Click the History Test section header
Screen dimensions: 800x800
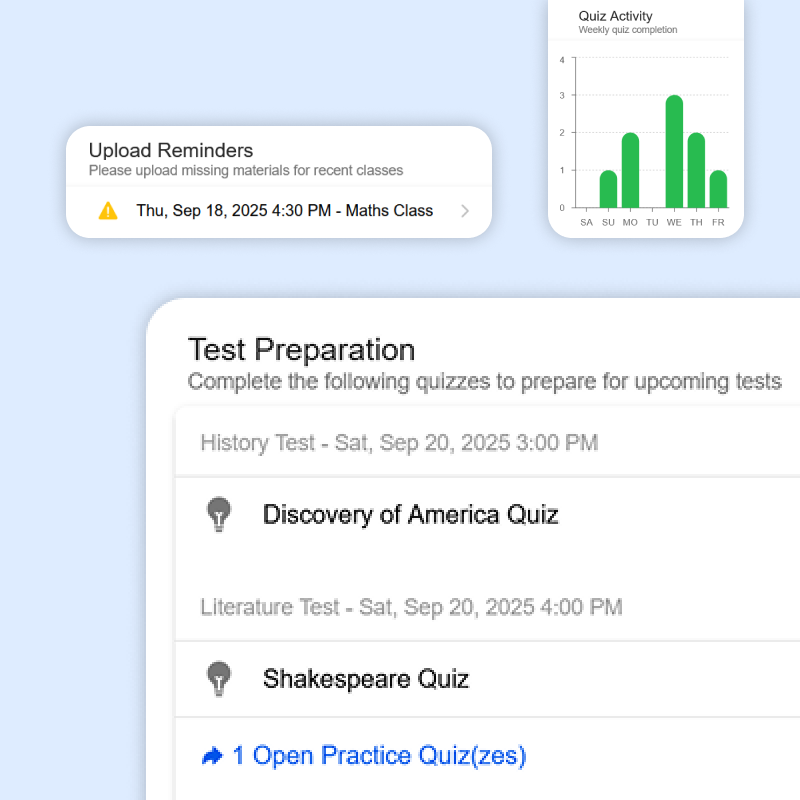399,442
